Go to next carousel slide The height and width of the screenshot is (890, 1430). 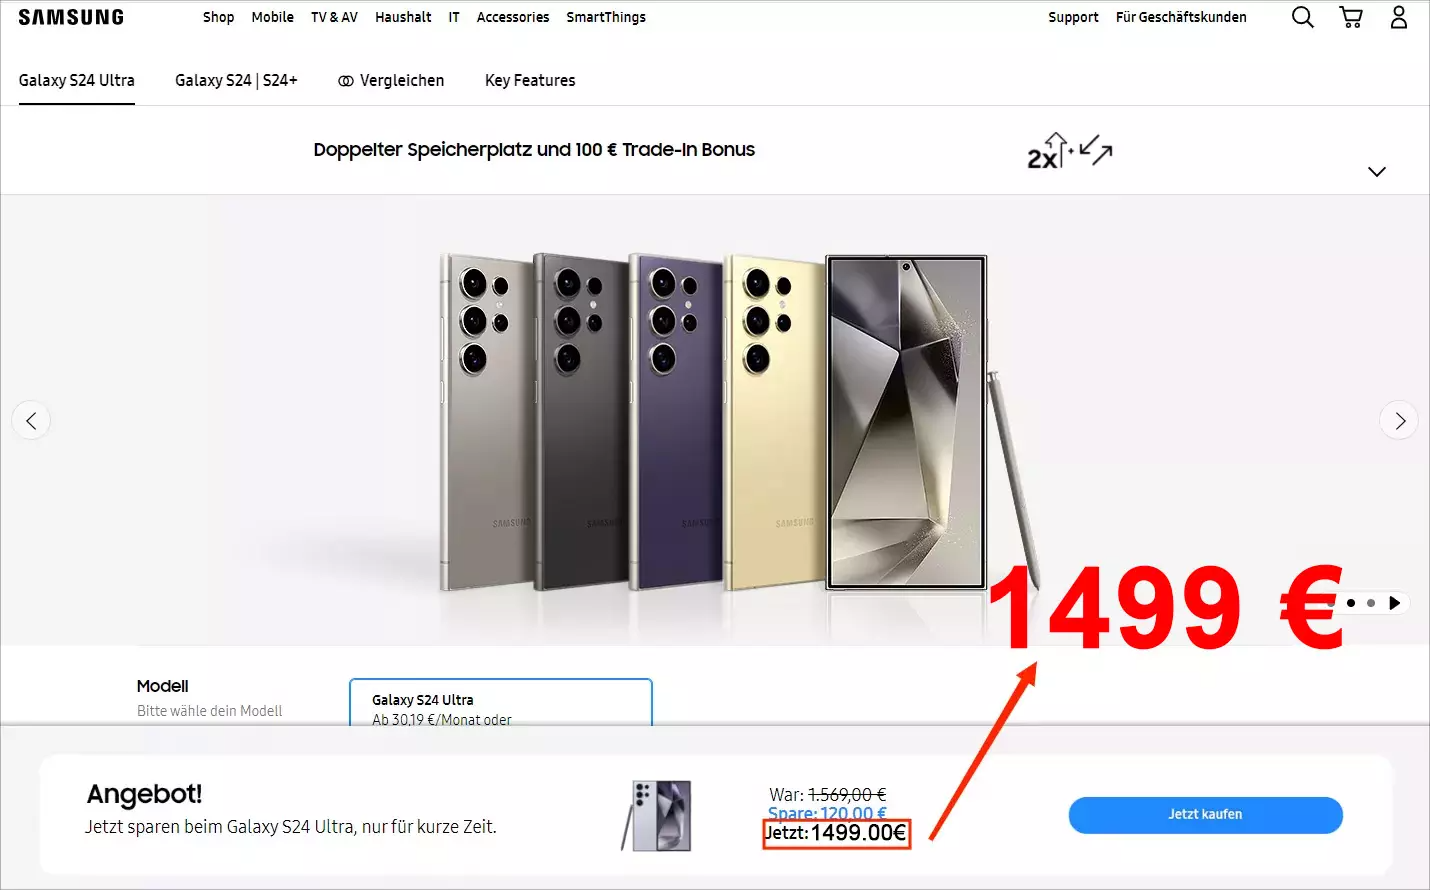tap(1399, 421)
